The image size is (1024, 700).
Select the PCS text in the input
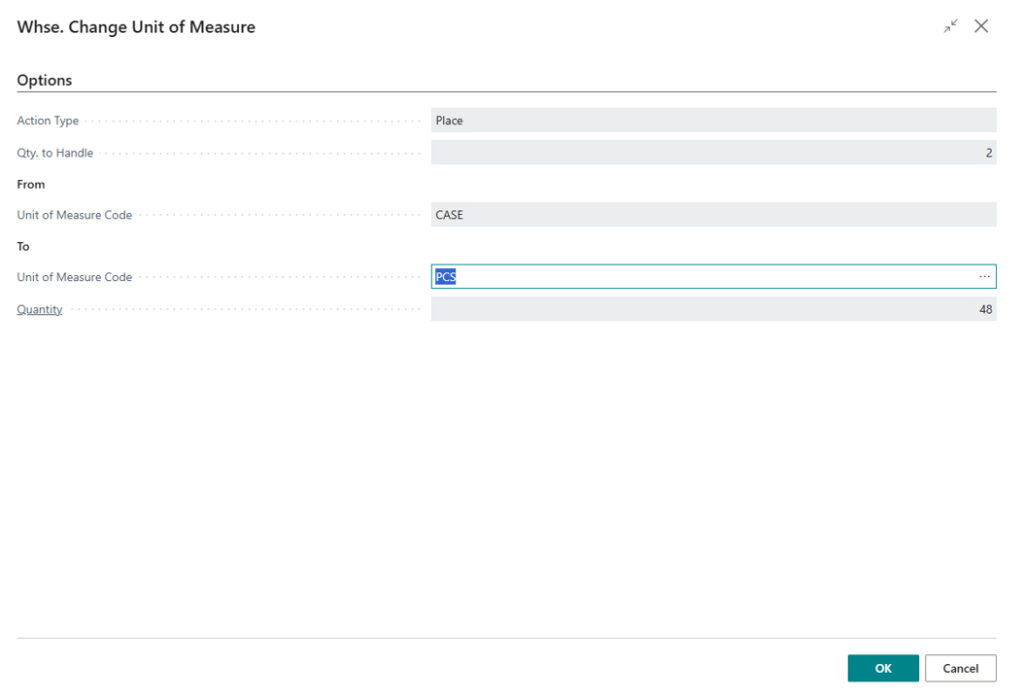point(445,276)
